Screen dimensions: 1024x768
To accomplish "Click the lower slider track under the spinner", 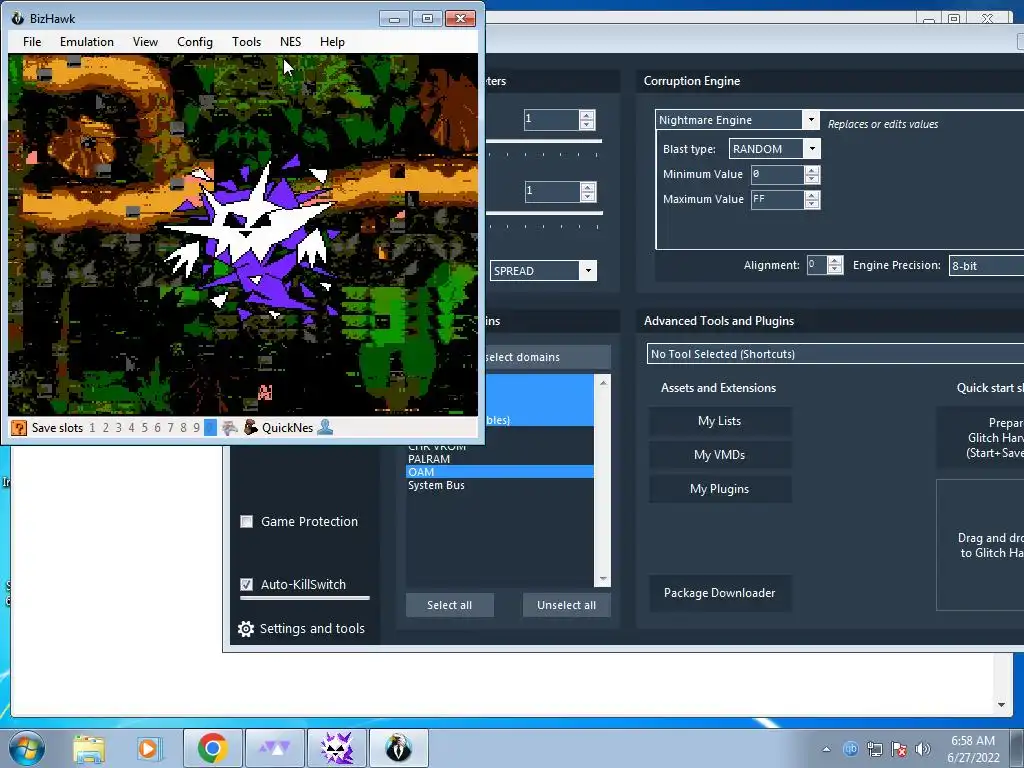I will coord(544,214).
